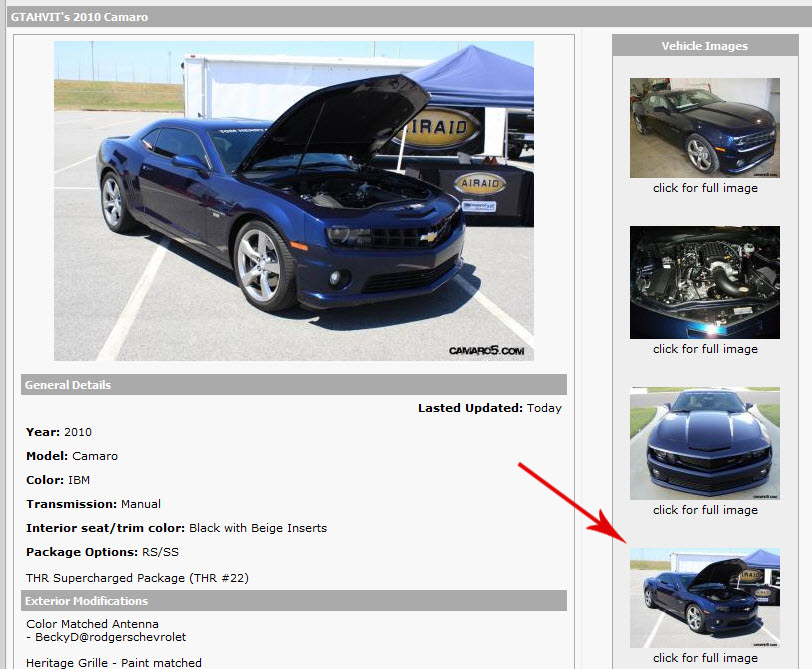The height and width of the screenshot is (669, 812).
Task: Select the bottom hood-open car thumbnail
Action: click(x=704, y=597)
